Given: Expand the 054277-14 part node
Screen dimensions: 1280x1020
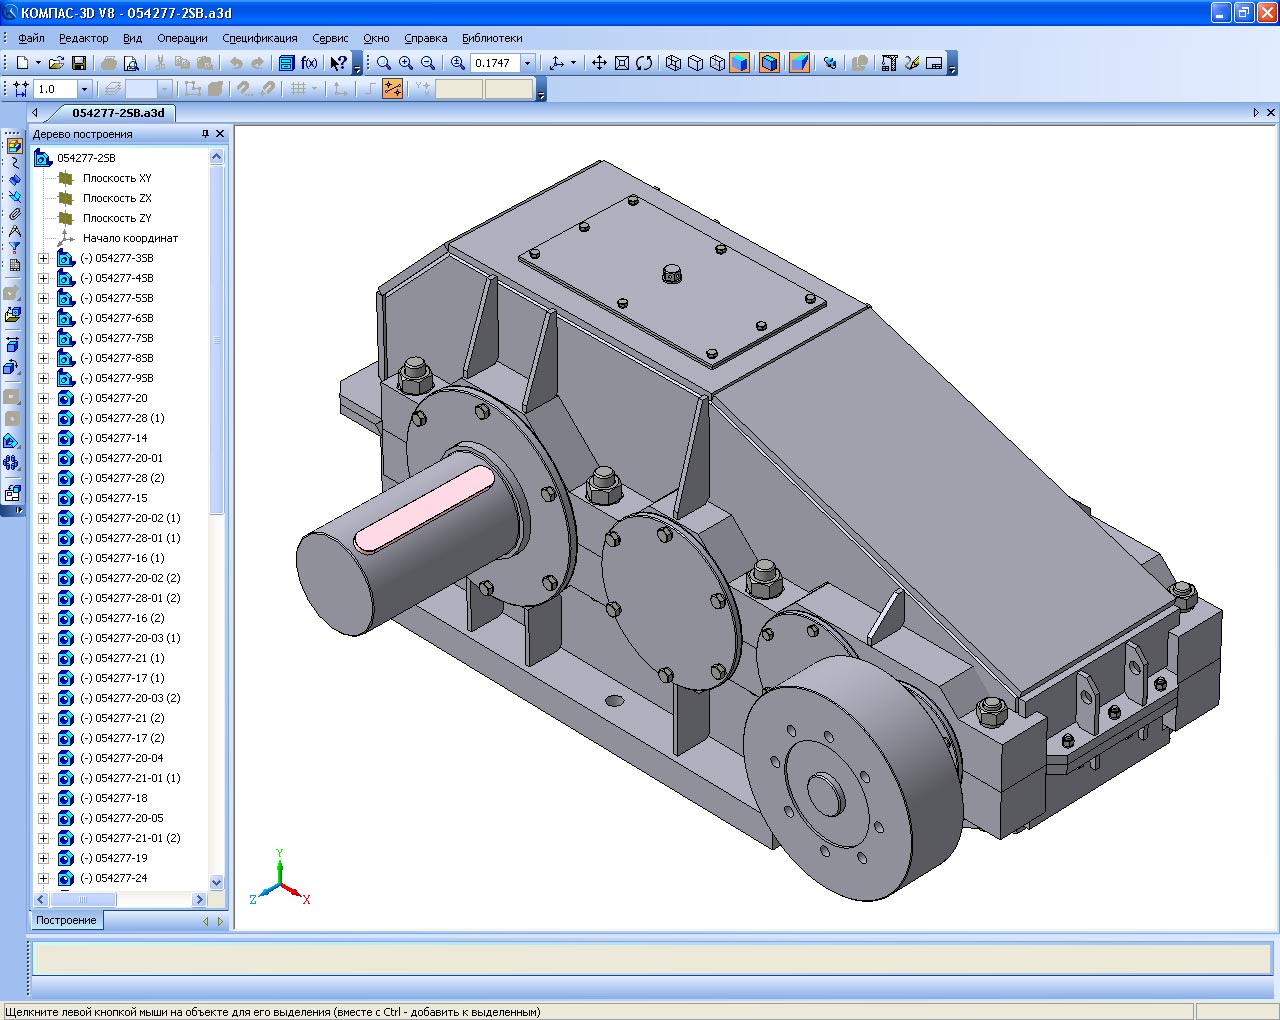Looking at the screenshot, I should coord(43,438).
